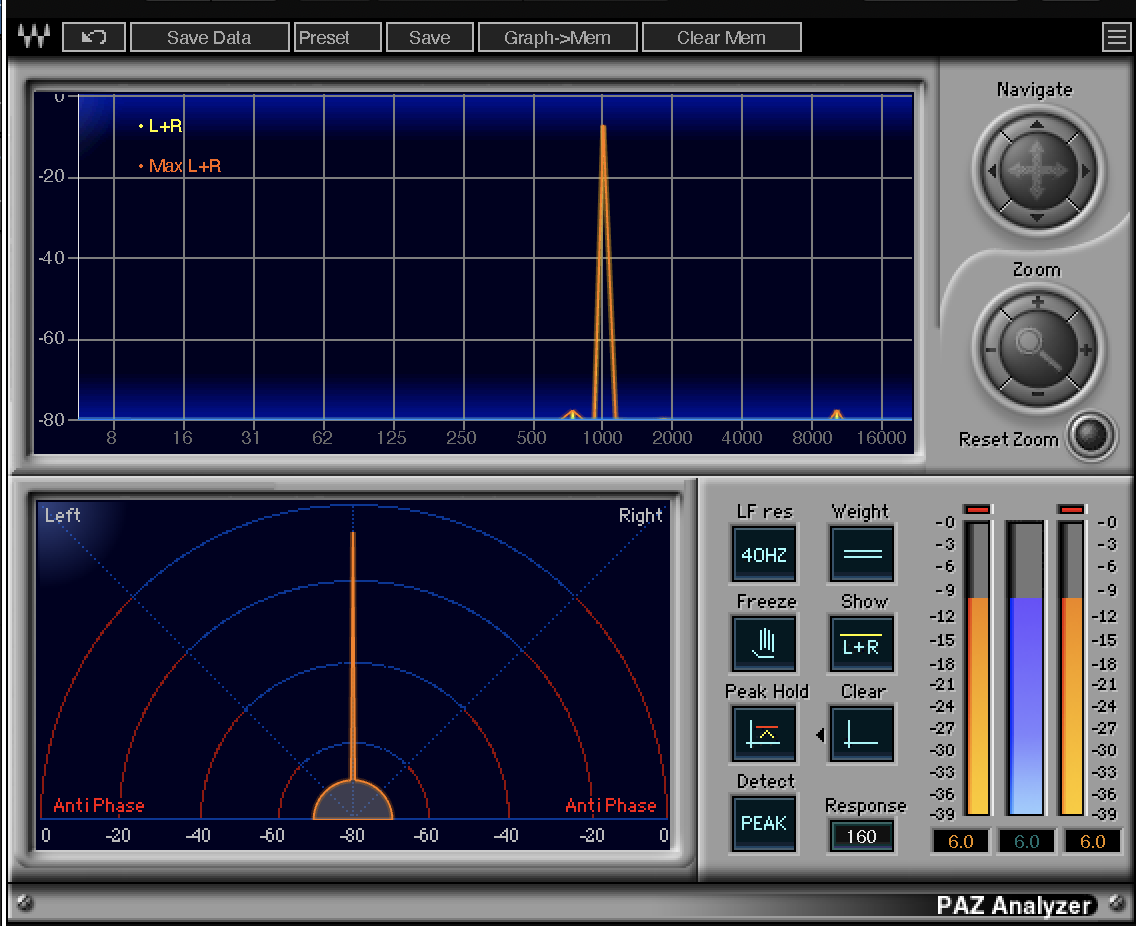Screen dimensions: 1138x926
Task: Toggle the LF res 40HZ button
Action: [764, 554]
